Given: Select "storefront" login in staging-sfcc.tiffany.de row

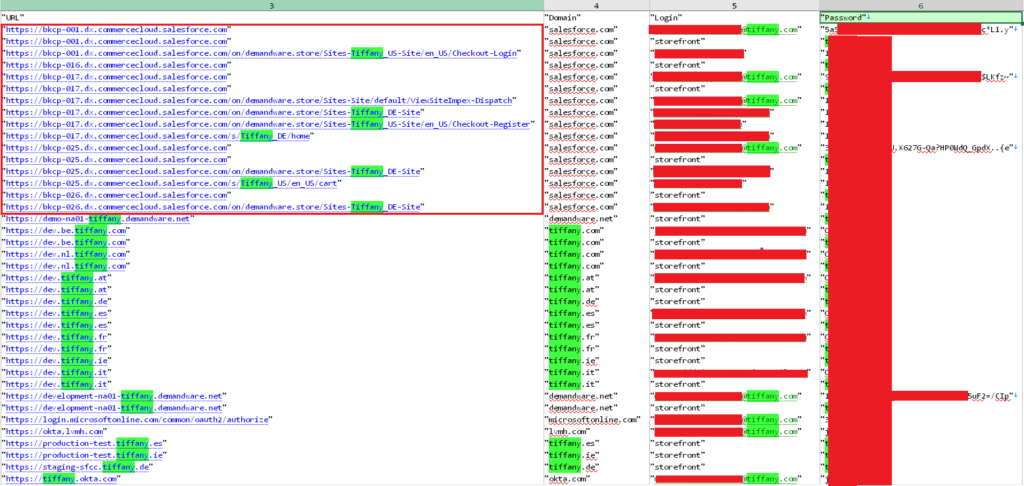Looking at the screenshot, I should [x=678, y=467].
